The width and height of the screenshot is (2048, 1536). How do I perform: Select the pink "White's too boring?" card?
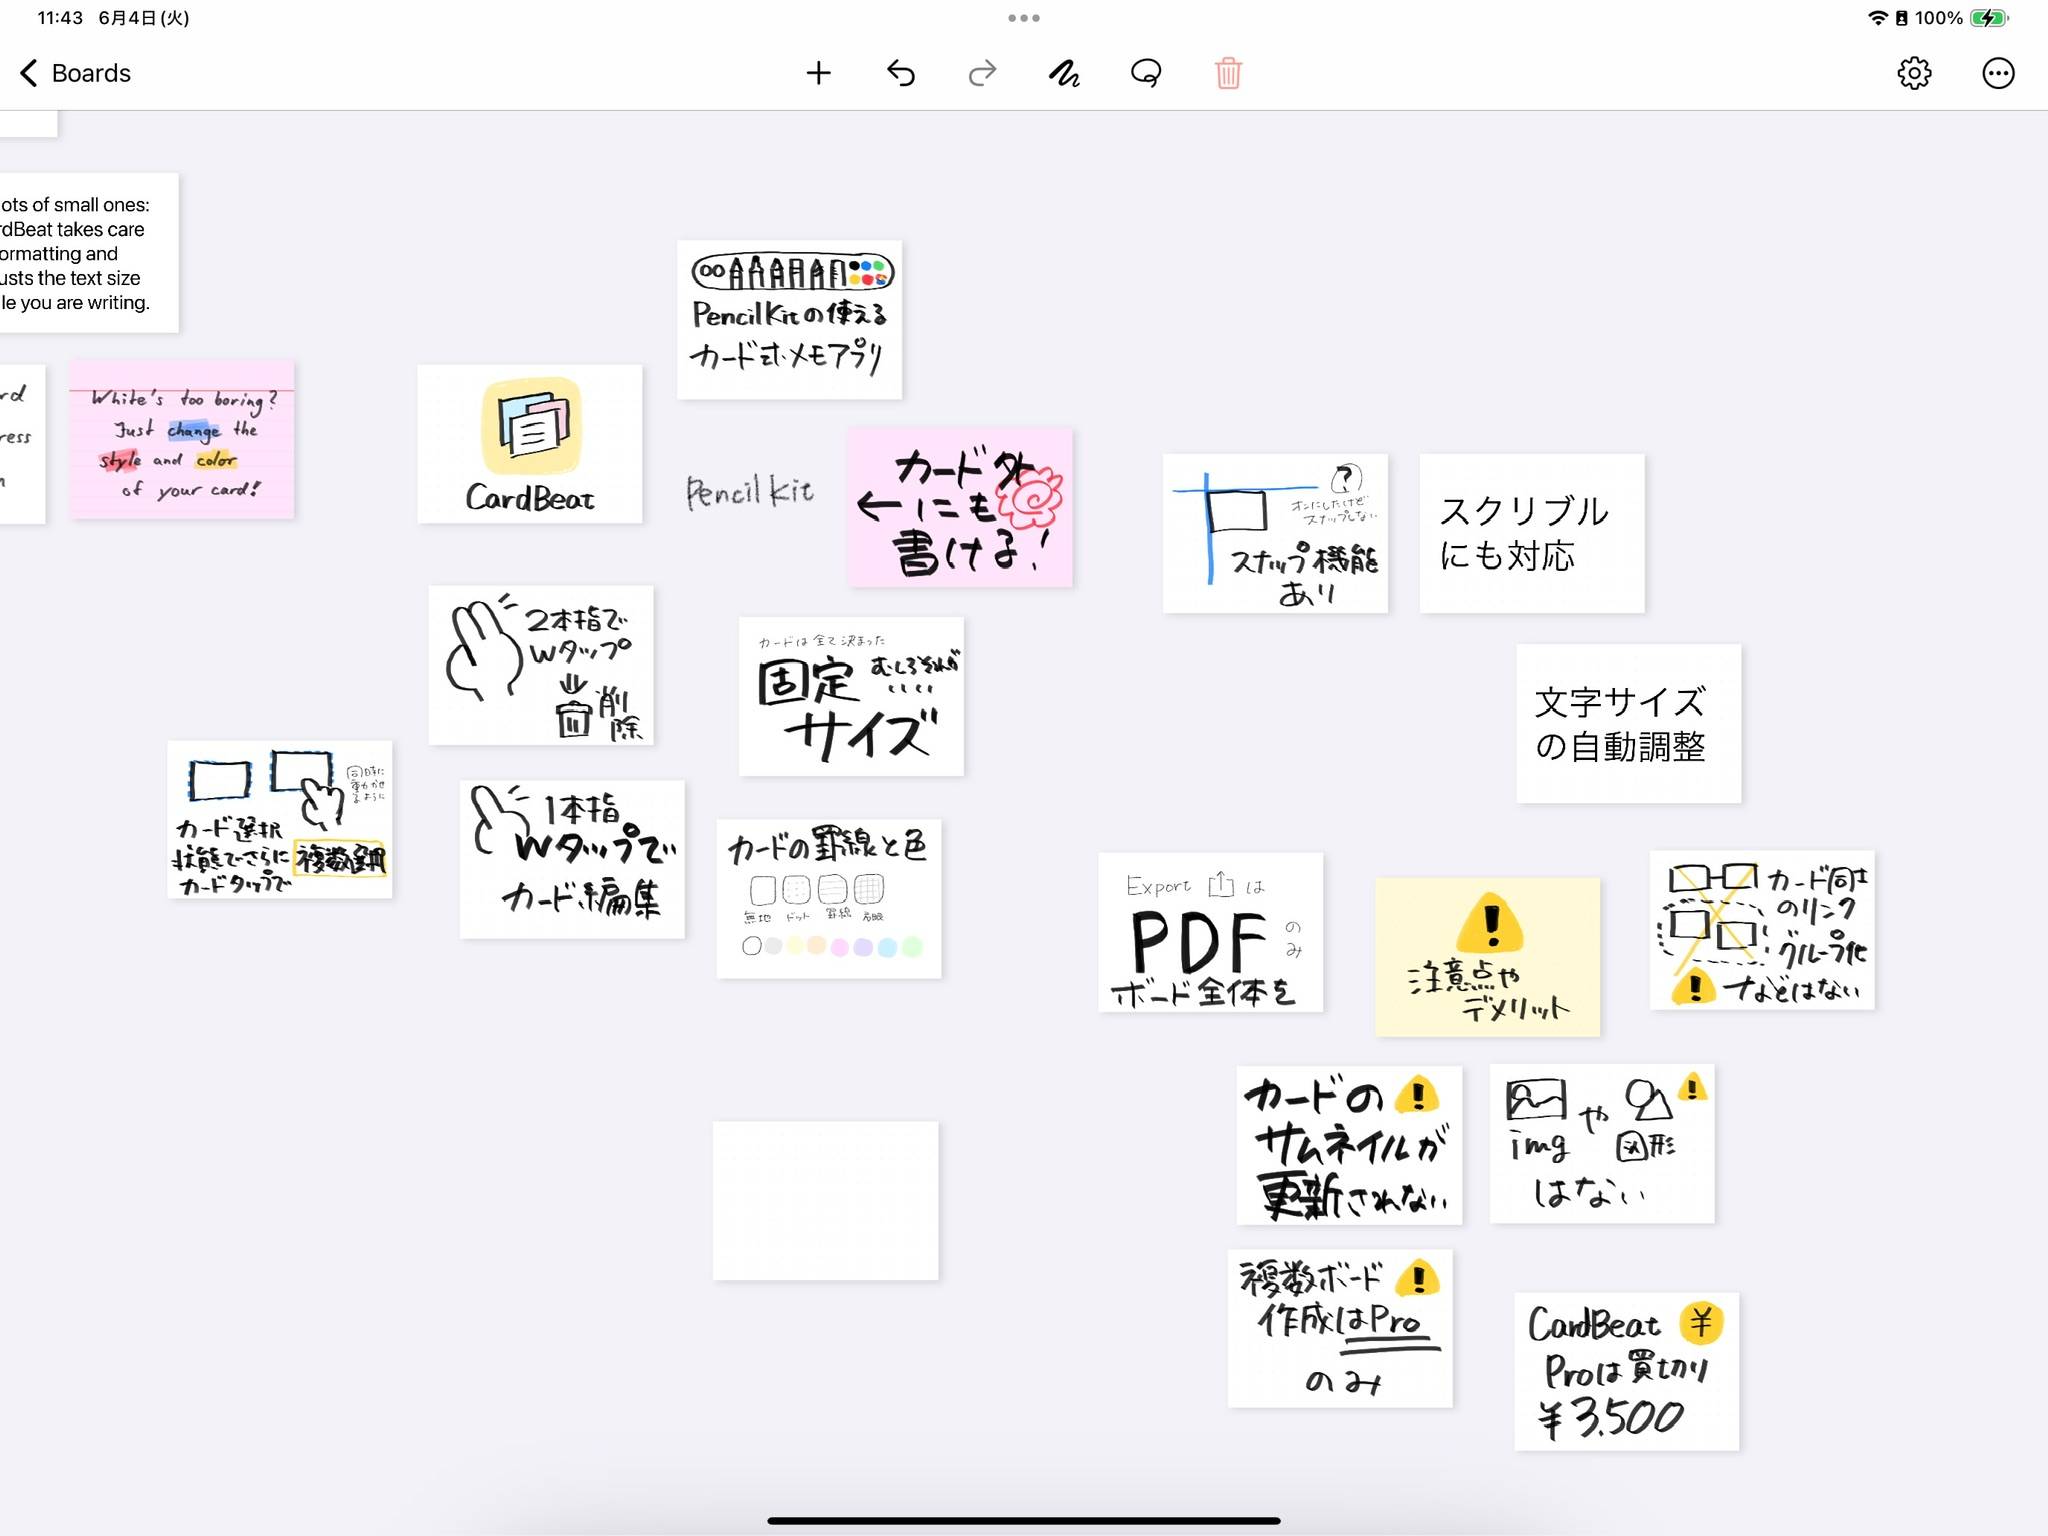182,439
